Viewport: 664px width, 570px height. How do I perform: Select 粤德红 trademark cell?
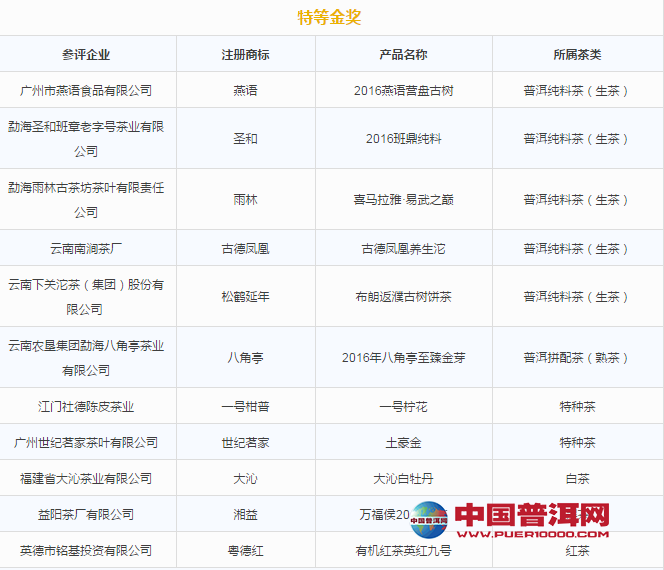(x=246, y=550)
